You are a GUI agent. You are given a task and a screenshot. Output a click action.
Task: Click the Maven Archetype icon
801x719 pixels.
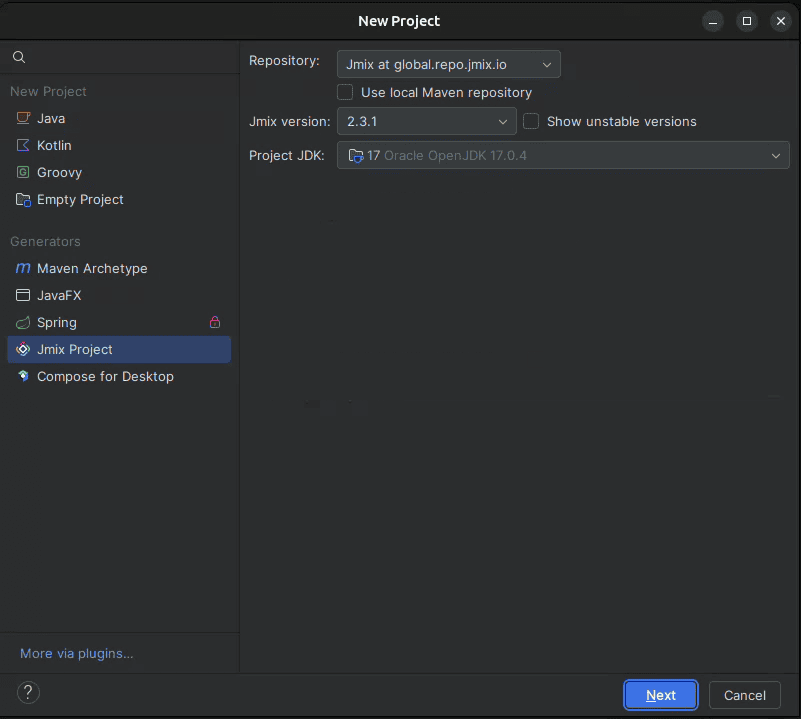point(23,268)
